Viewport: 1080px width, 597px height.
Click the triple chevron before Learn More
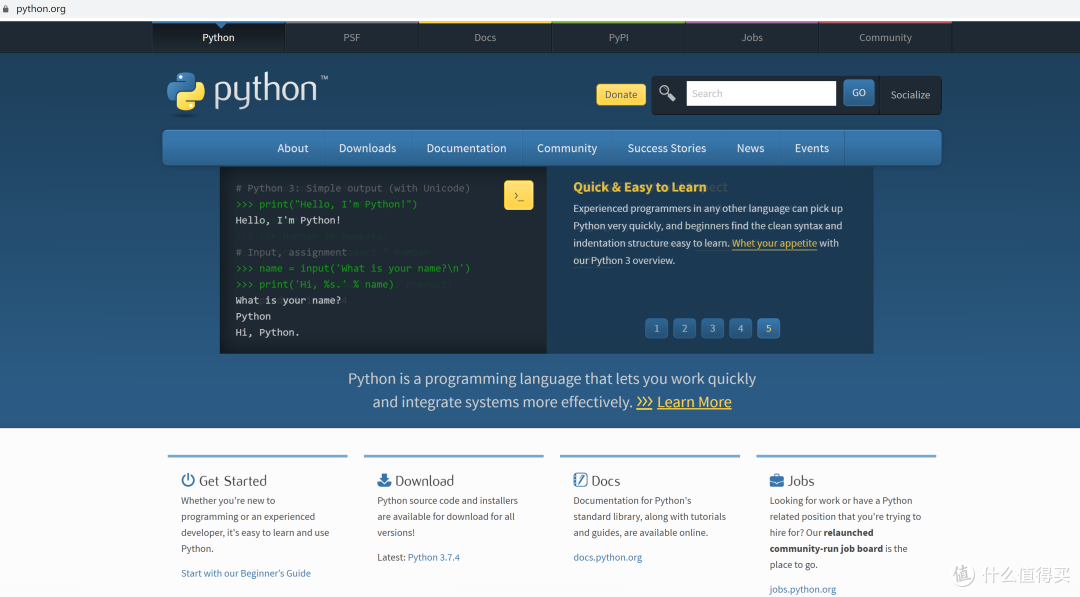[644, 402]
